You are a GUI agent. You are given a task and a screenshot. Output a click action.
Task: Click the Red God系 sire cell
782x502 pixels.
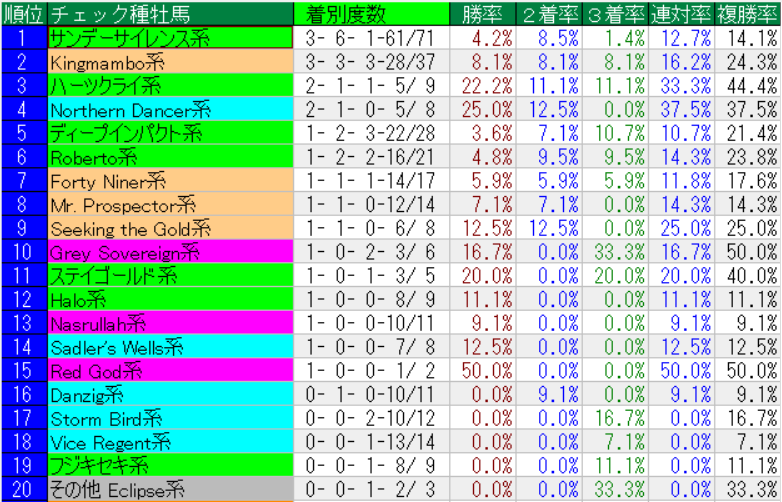(x=170, y=371)
